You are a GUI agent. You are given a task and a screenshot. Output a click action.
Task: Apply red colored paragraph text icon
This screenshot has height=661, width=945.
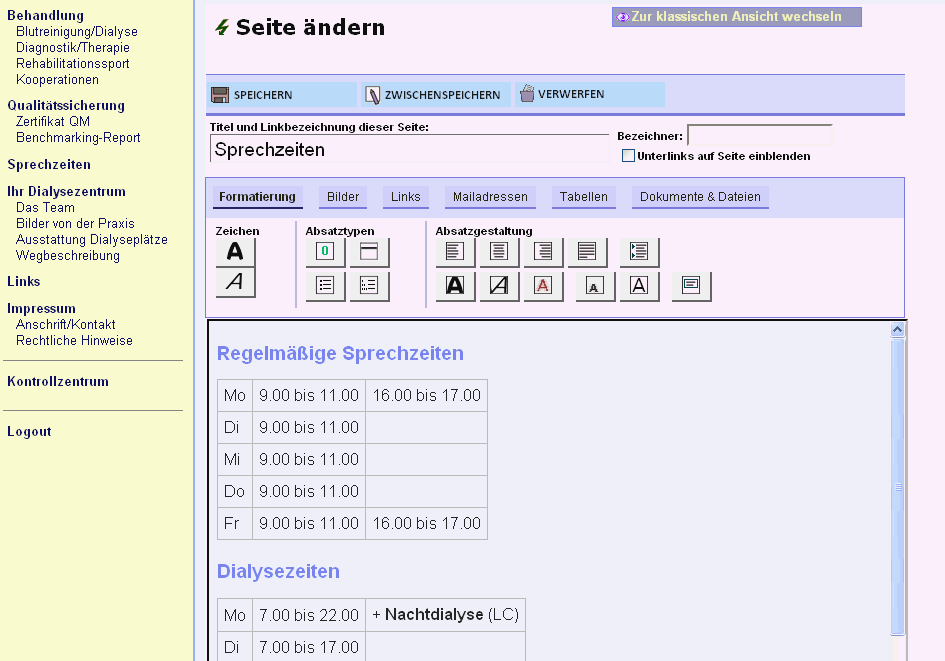coord(543,286)
